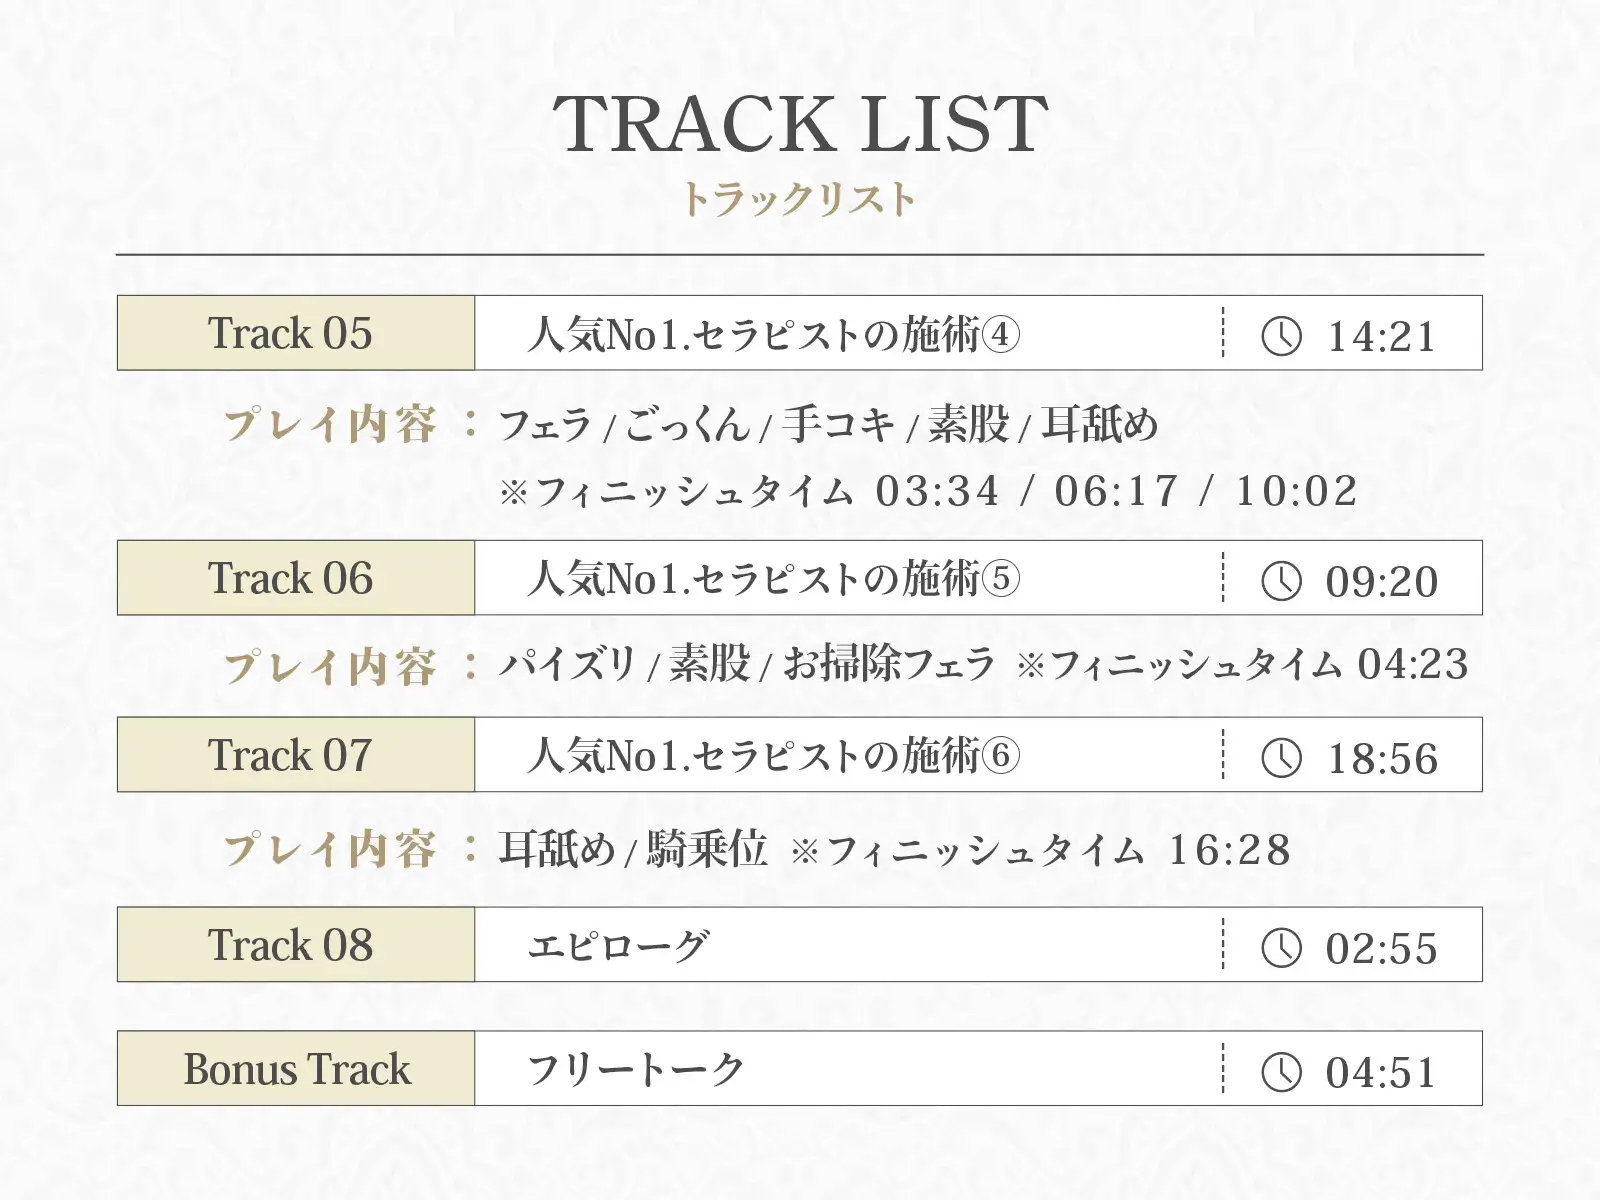Click the Track 08 duration 02:55

(x=1382, y=949)
